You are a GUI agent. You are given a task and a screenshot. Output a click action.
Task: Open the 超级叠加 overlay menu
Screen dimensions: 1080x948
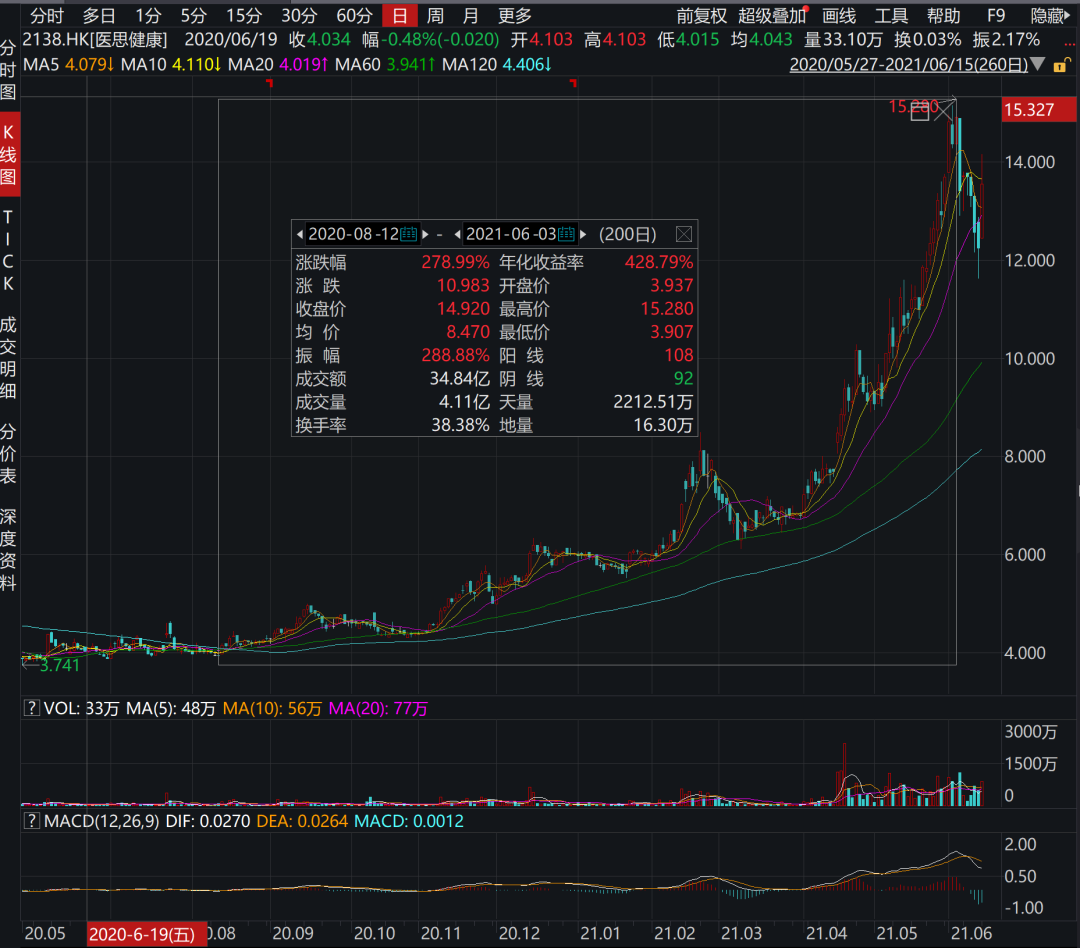click(x=771, y=15)
